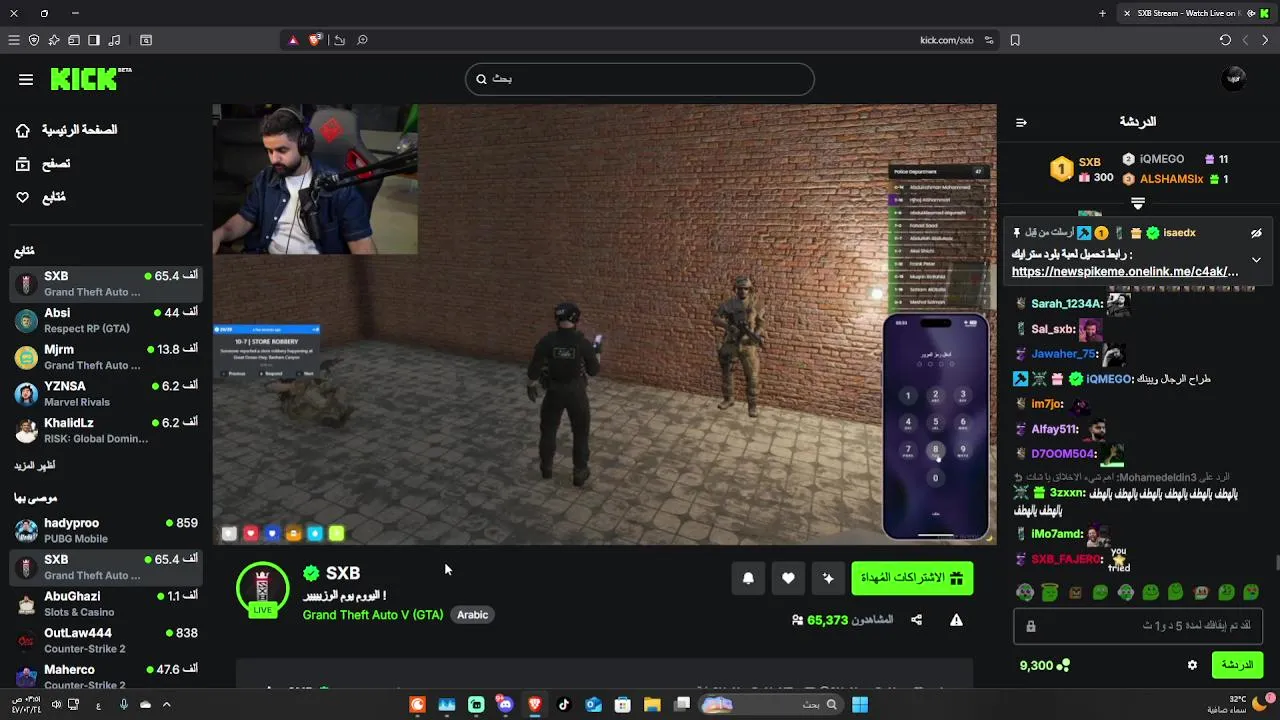
Task: Open Sarah_1234A's chat profile
Action: [x=1066, y=304]
